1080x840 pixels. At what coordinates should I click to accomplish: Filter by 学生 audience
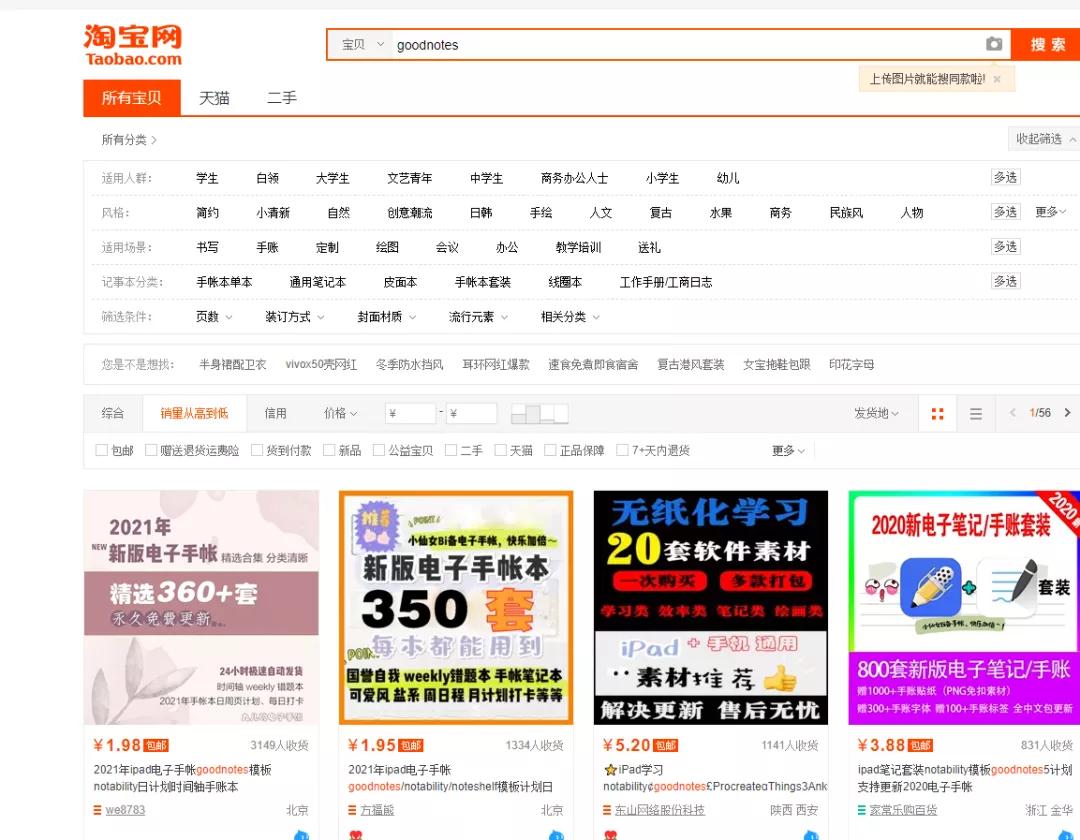(207, 178)
